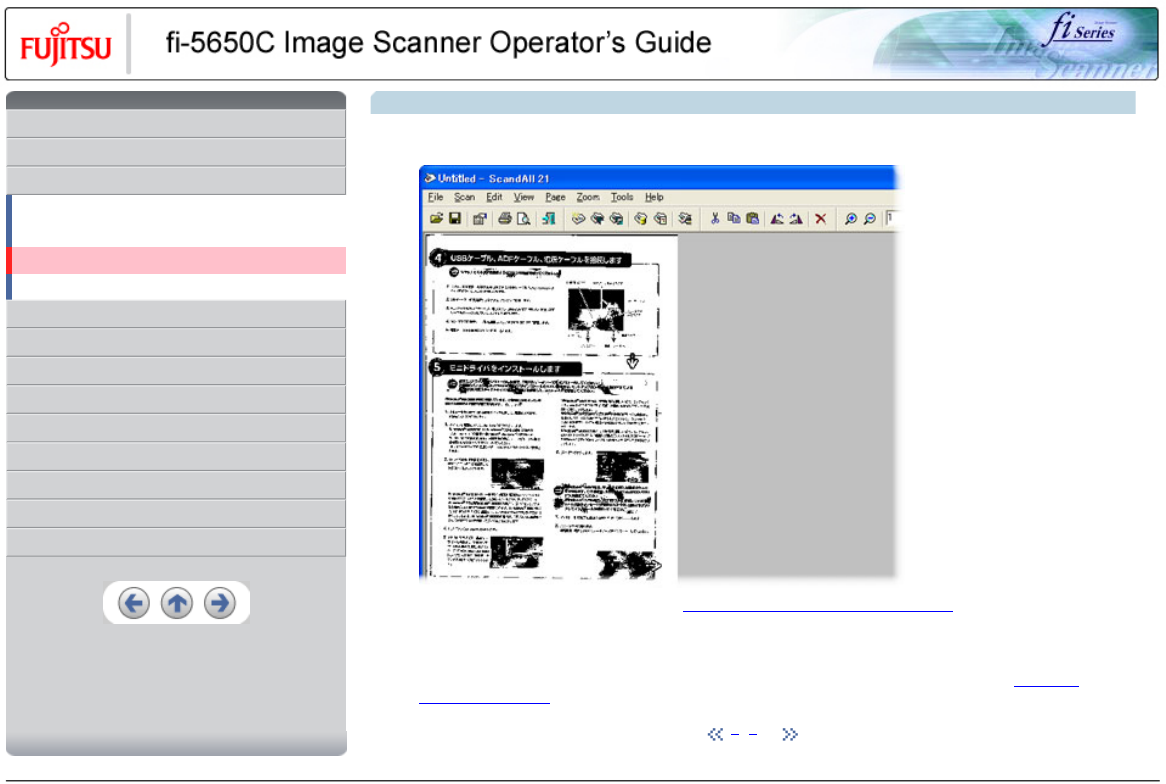This screenshot has width=1166, height=784.
Task: Click the red X delete icon
Action: 820,219
